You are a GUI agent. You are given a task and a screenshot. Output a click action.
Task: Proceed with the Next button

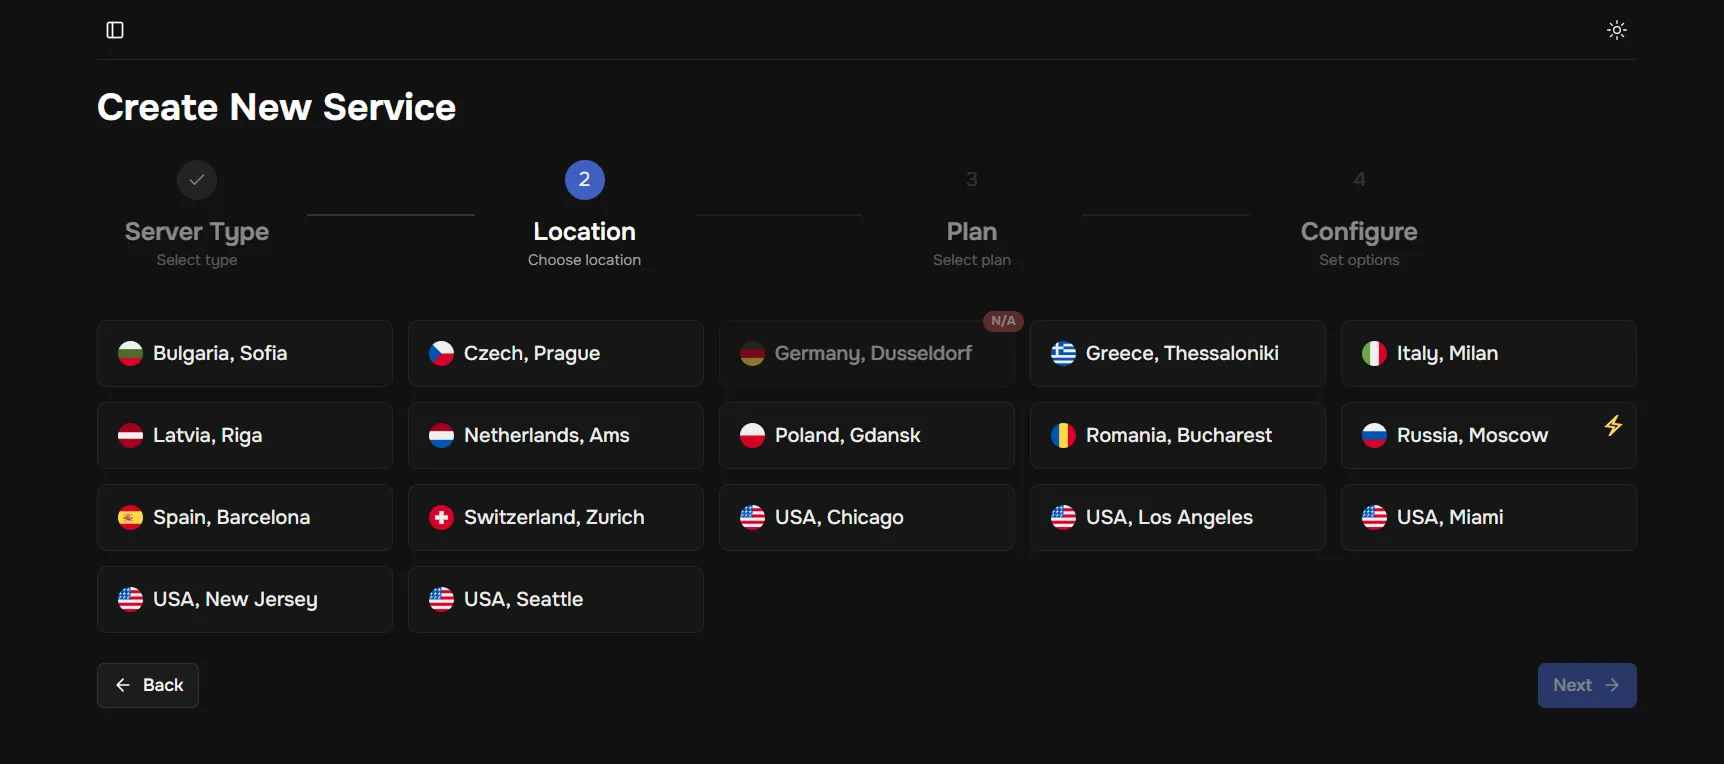click(1587, 685)
